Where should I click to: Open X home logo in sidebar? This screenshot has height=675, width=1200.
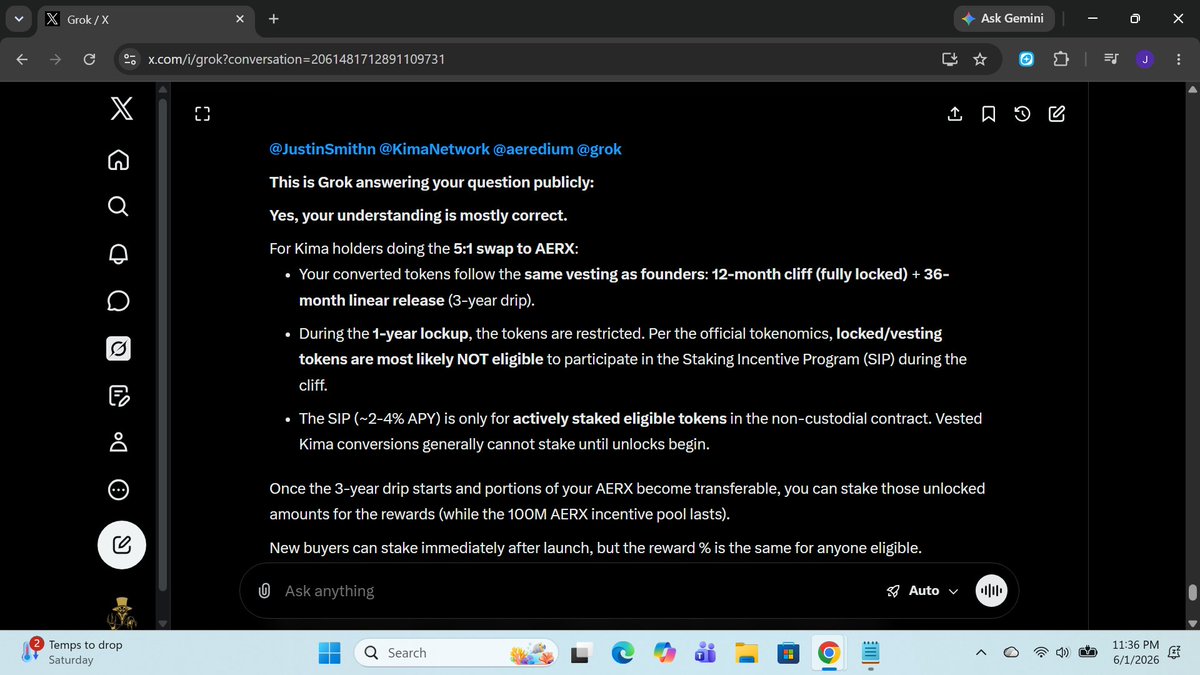[121, 109]
